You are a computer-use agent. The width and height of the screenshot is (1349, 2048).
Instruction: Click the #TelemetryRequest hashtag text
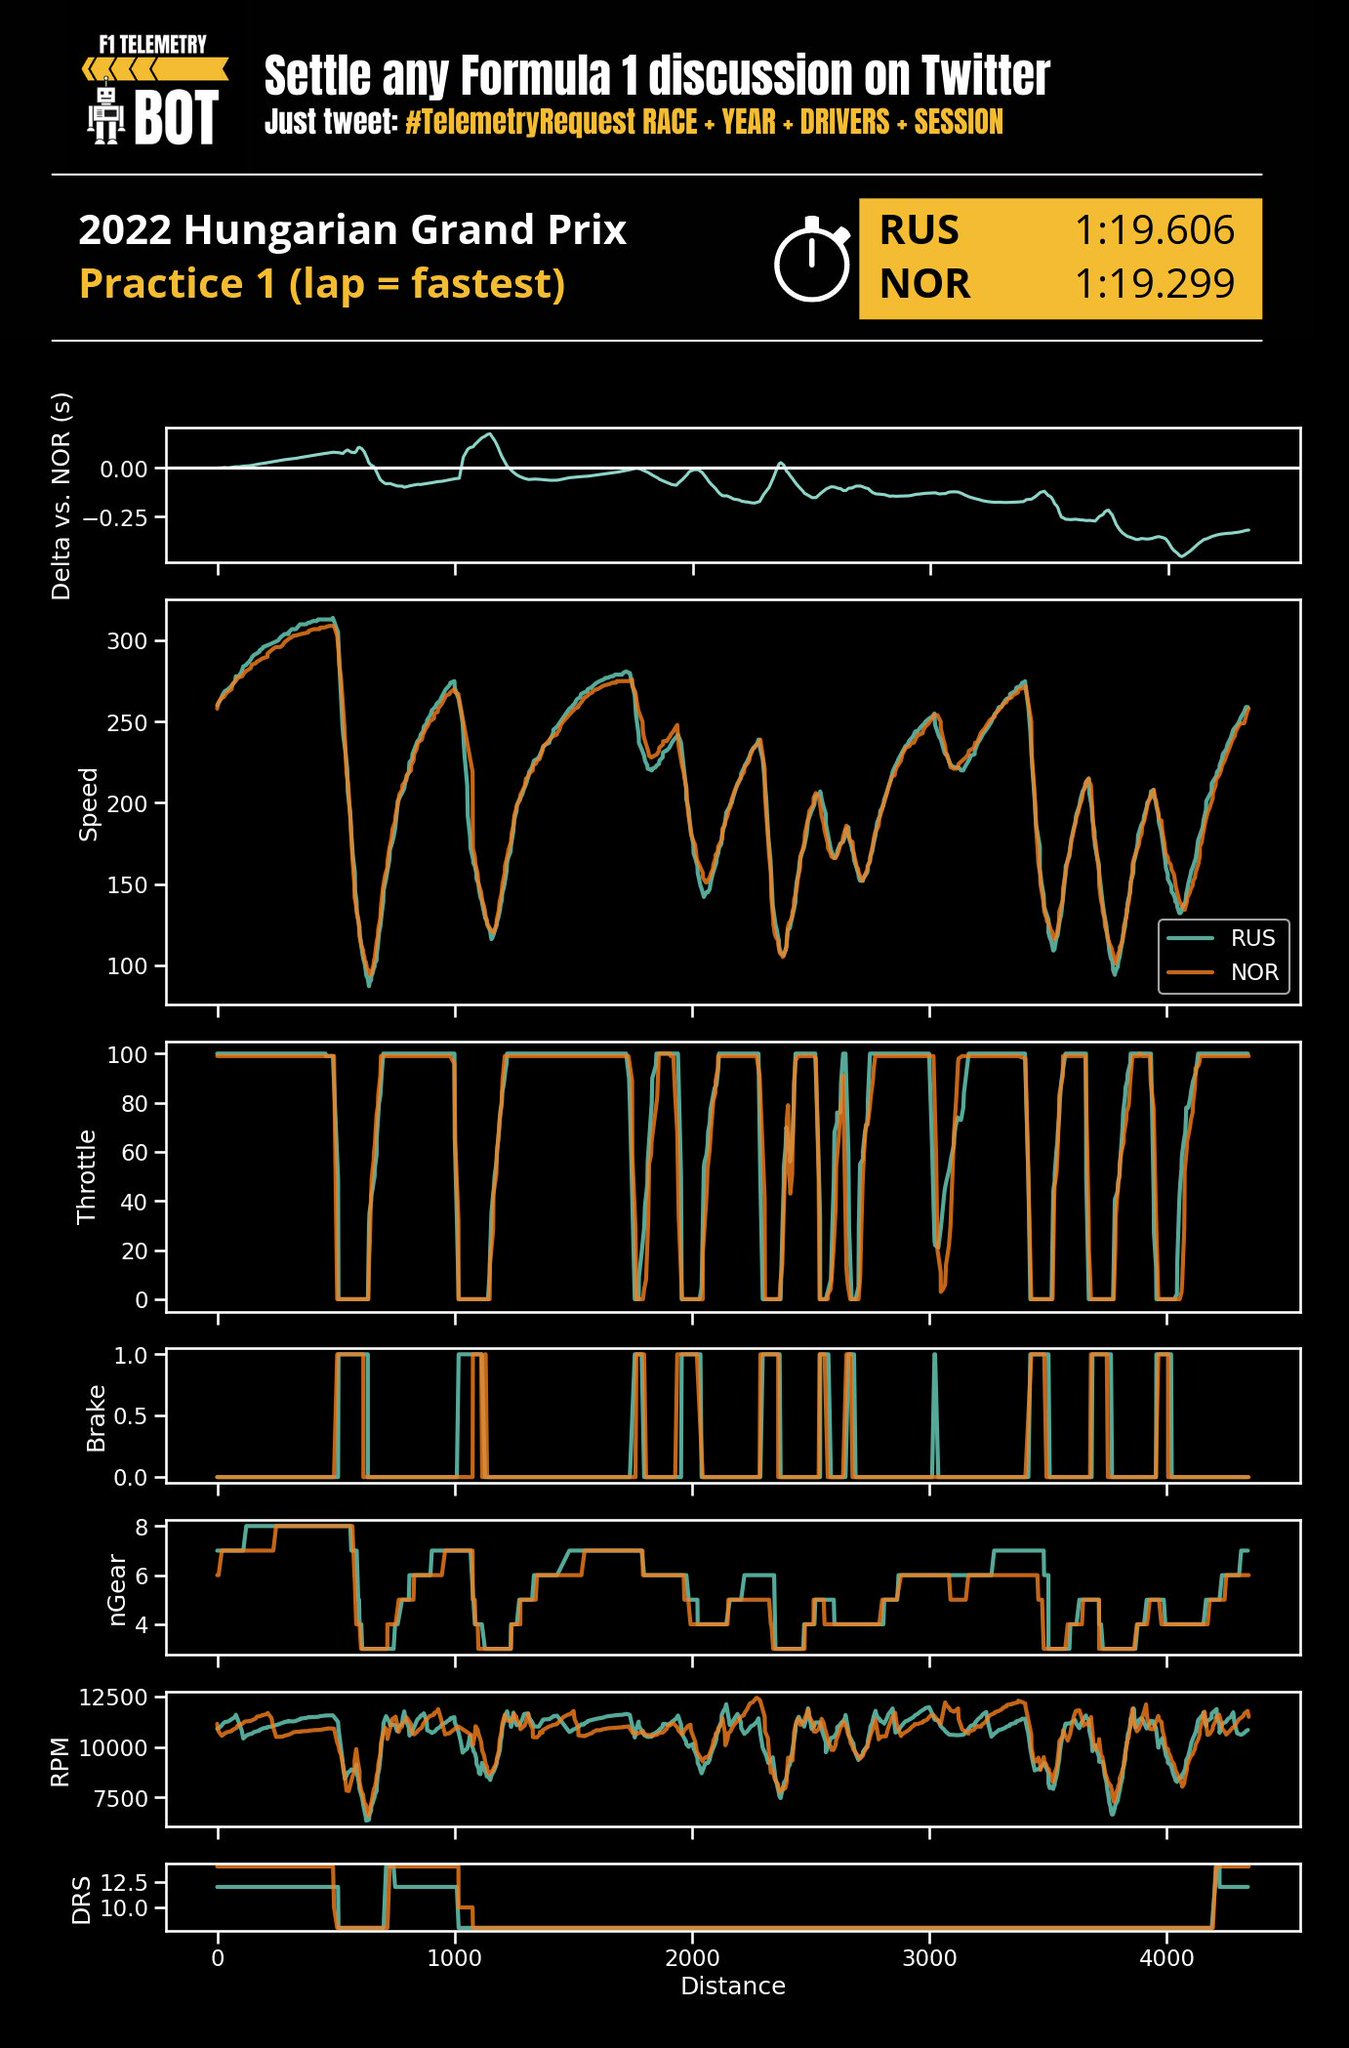(x=520, y=123)
